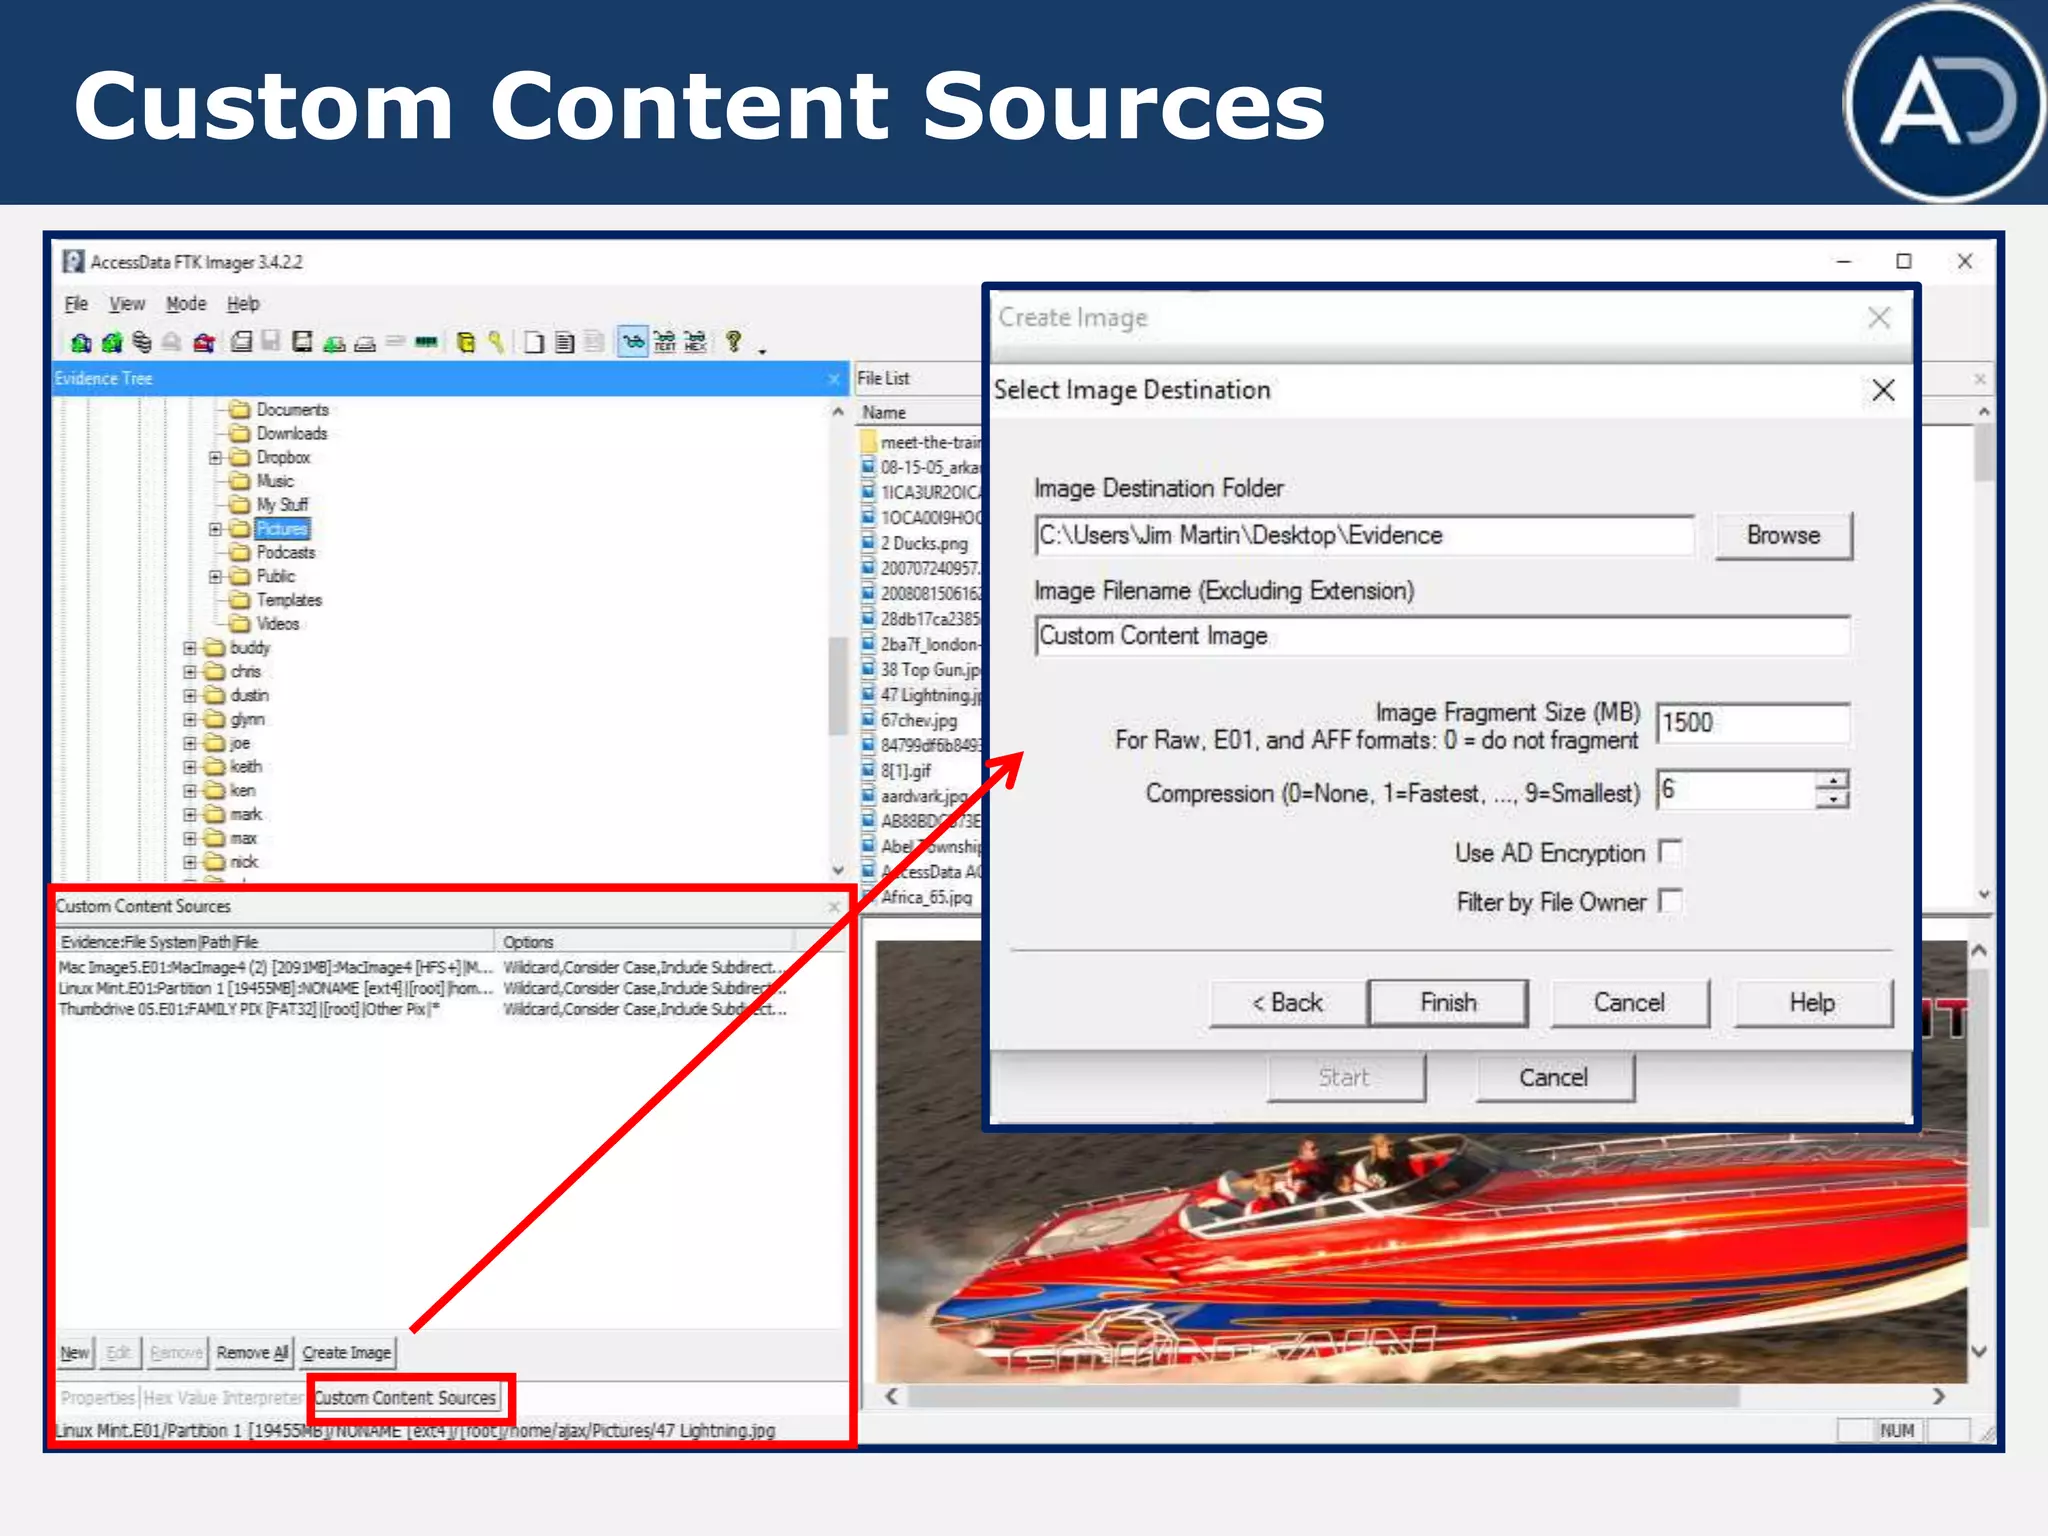Check the Filter by File Owner box
The image size is (2048, 1536).
(1670, 901)
